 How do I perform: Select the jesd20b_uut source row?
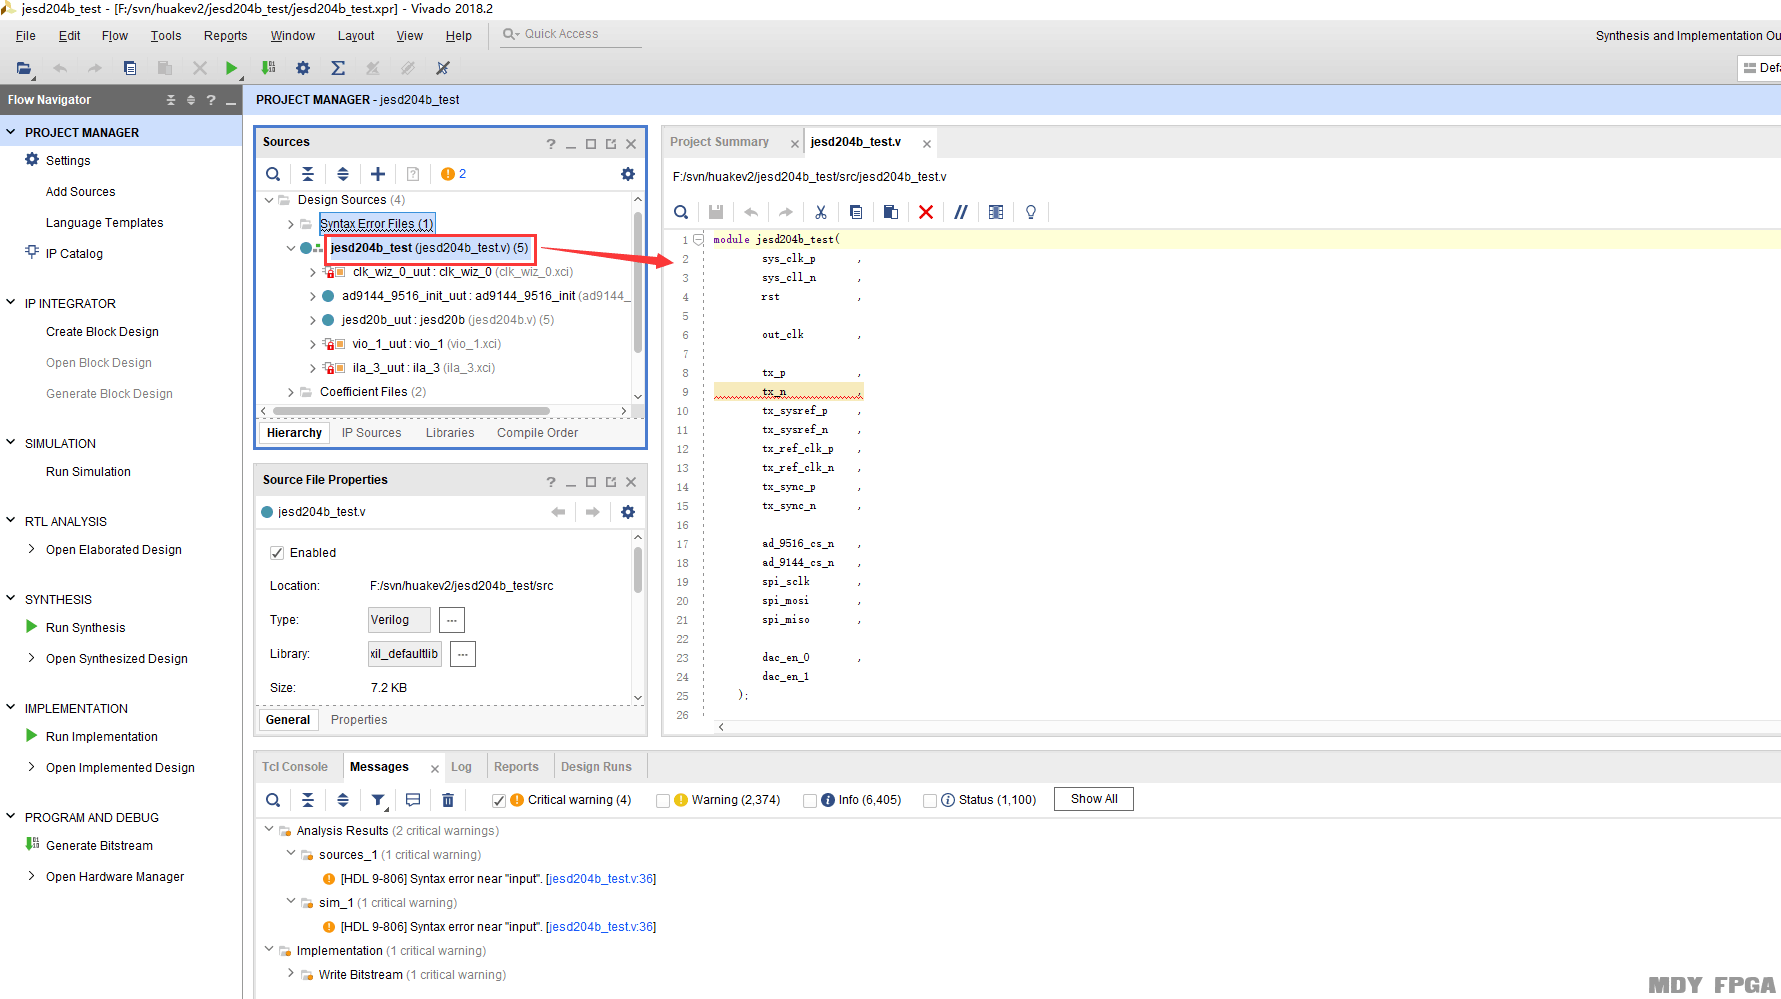(x=447, y=320)
